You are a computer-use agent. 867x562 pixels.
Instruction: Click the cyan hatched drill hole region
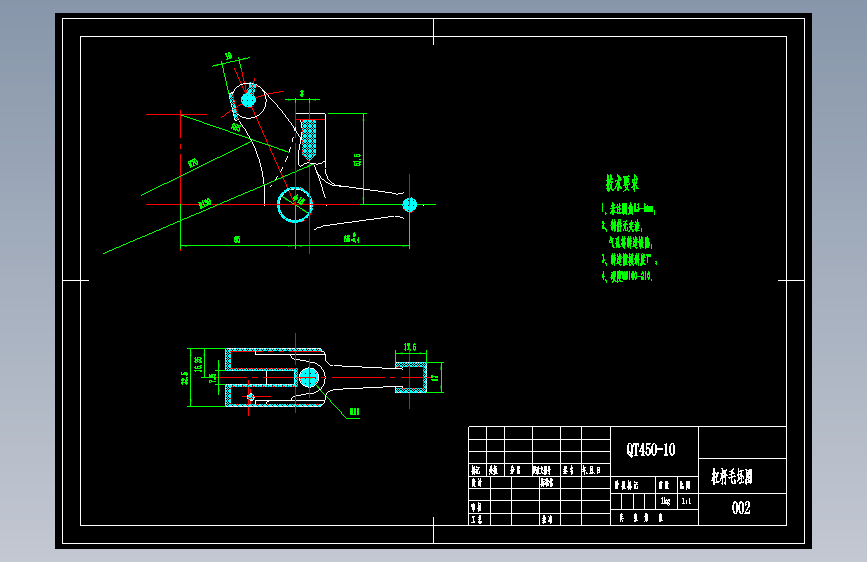(309, 140)
